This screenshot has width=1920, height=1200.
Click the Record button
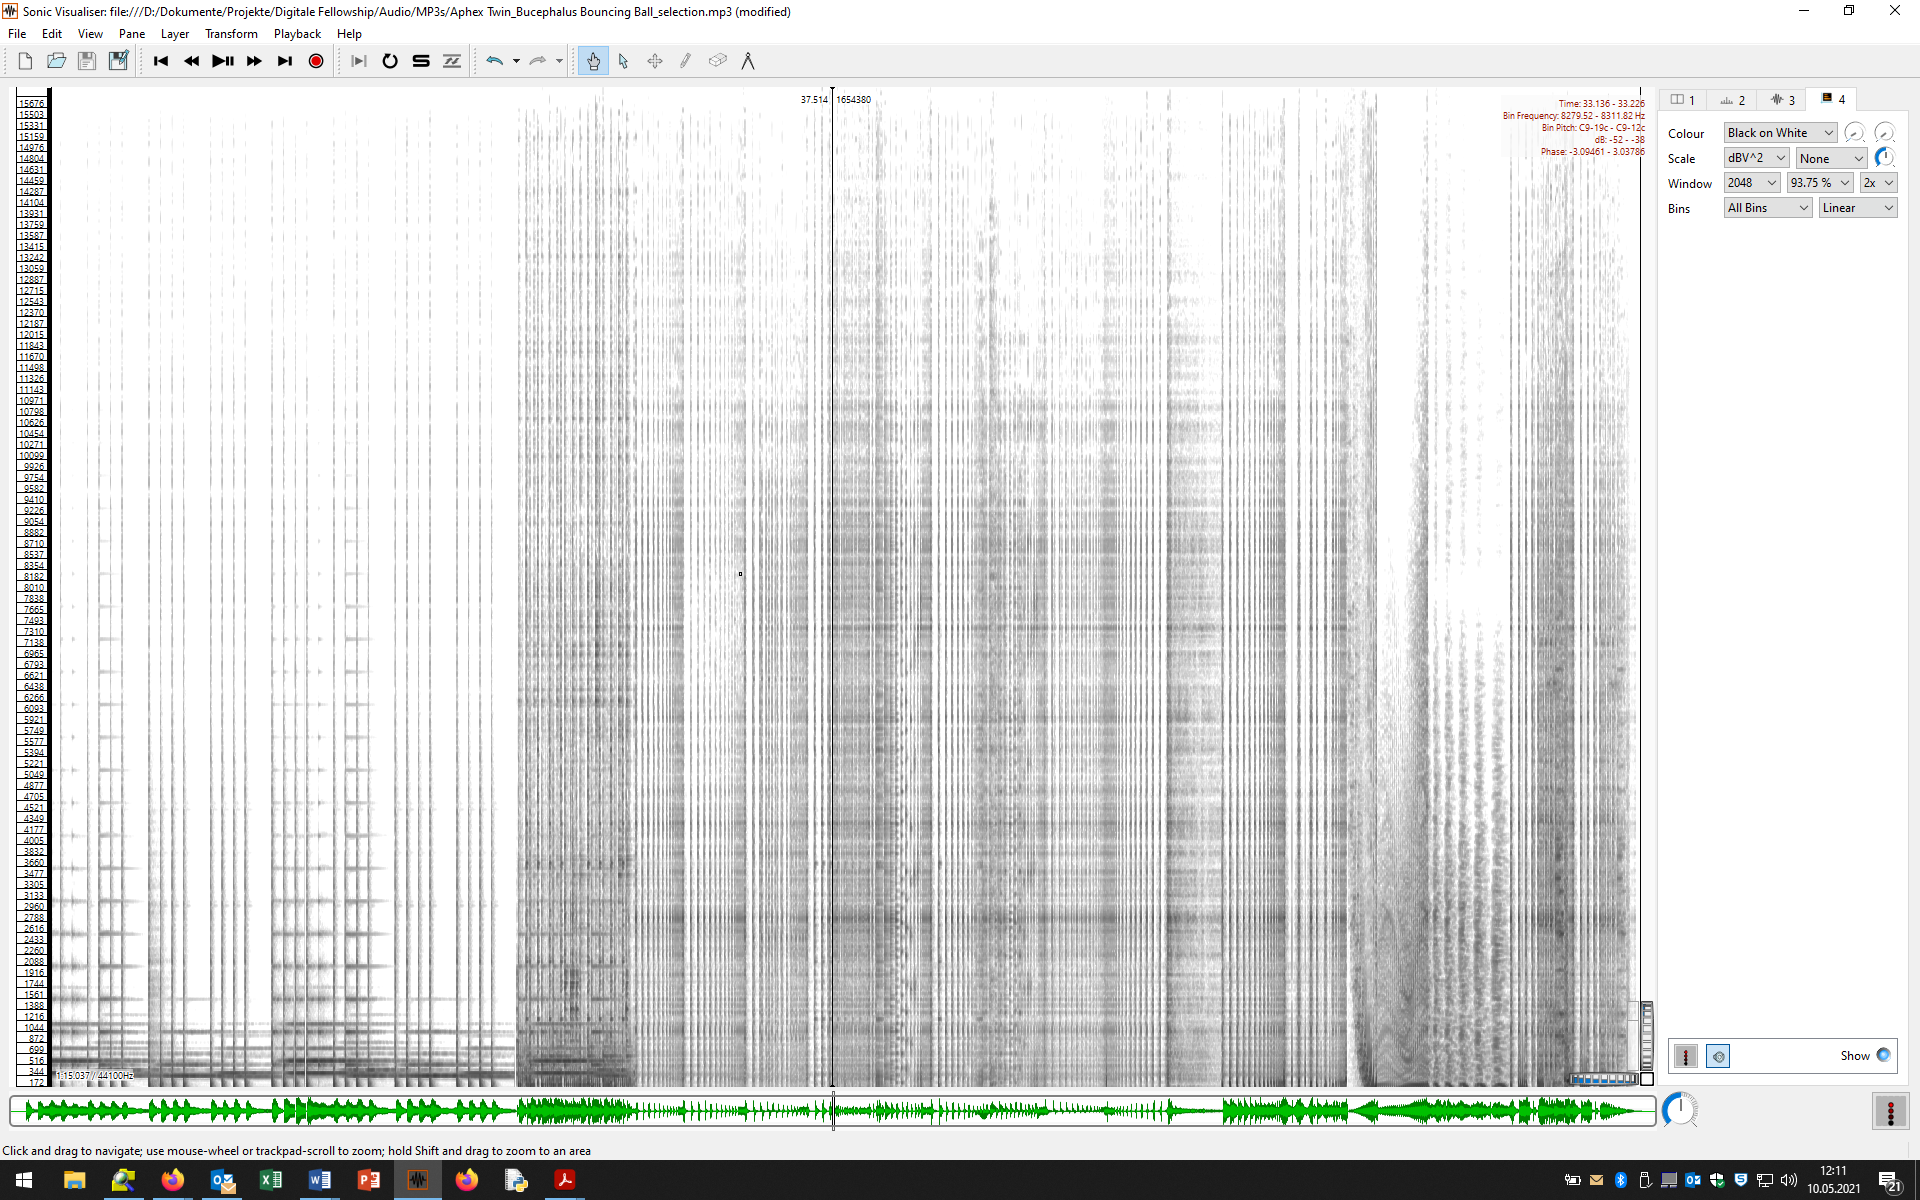pos(315,60)
